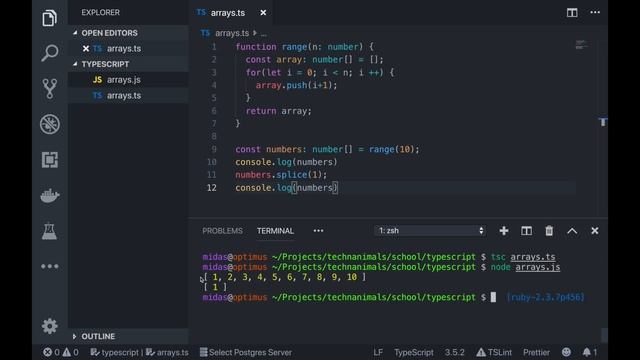Open the notifications bell

[590, 352]
